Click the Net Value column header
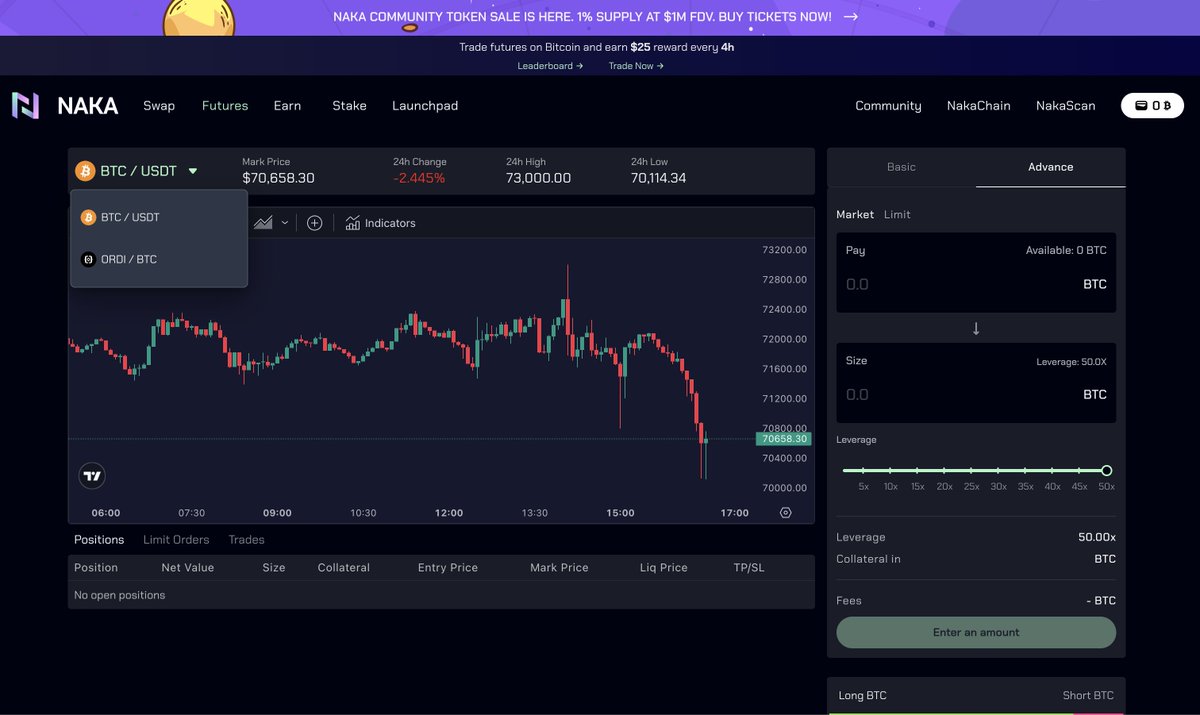 click(188, 567)
